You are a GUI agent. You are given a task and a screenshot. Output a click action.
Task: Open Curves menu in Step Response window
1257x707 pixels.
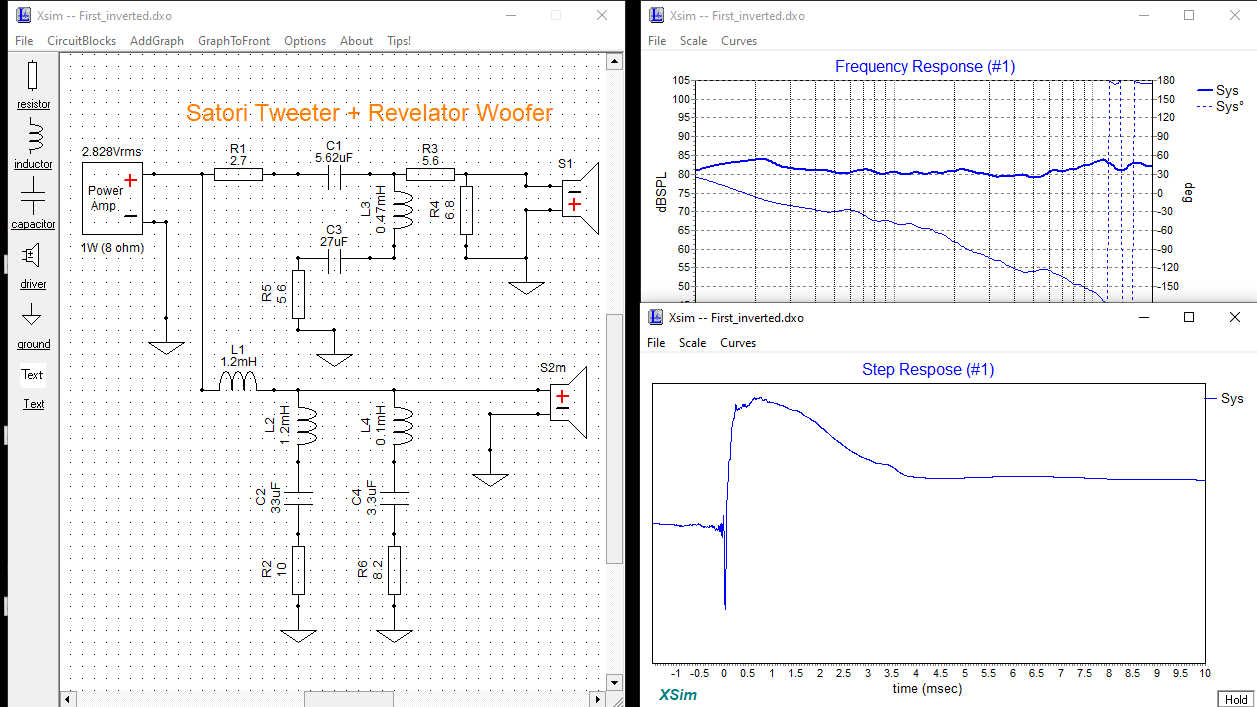(x=739, y=343)
